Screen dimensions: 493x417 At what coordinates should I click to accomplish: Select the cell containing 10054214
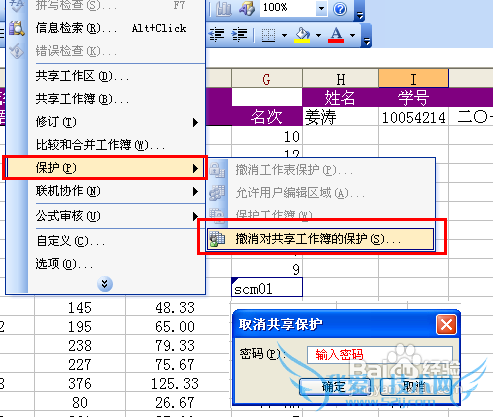(x=413, y=117)
